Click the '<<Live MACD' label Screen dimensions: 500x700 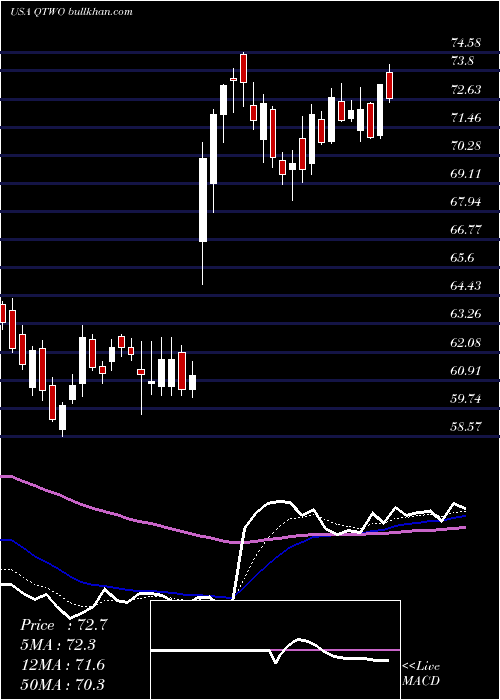click(x=421, y=673)
